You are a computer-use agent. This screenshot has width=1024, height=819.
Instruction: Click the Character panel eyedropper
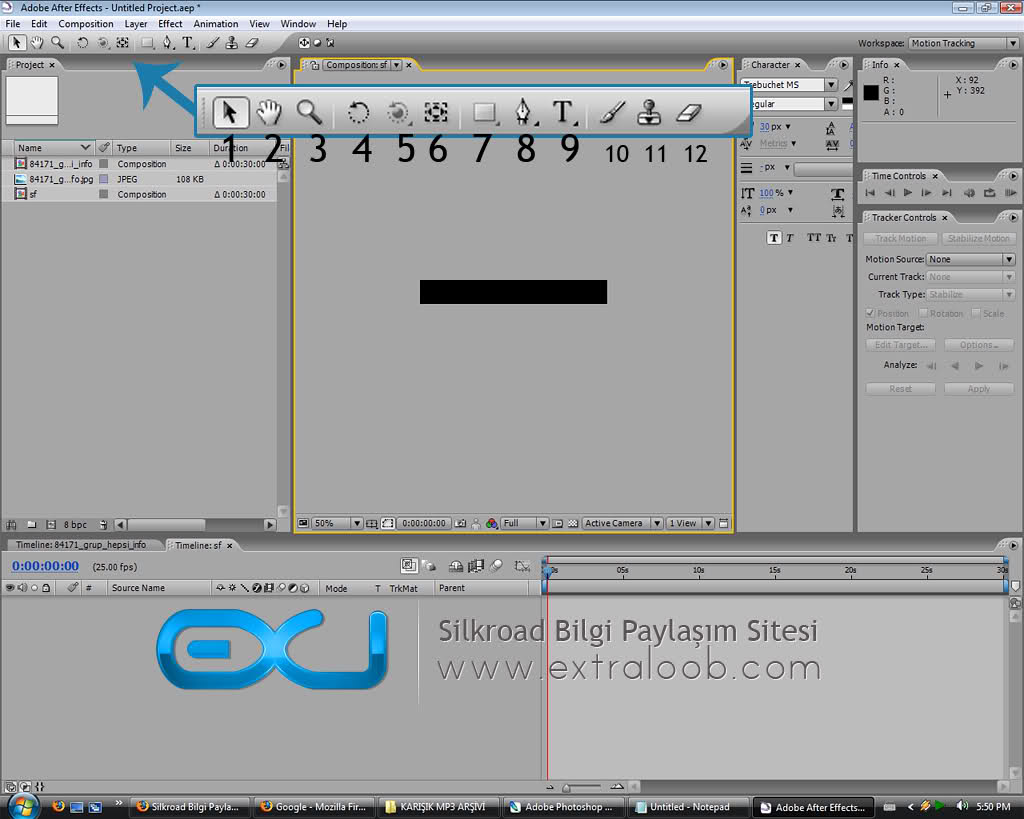pos(848,85)
